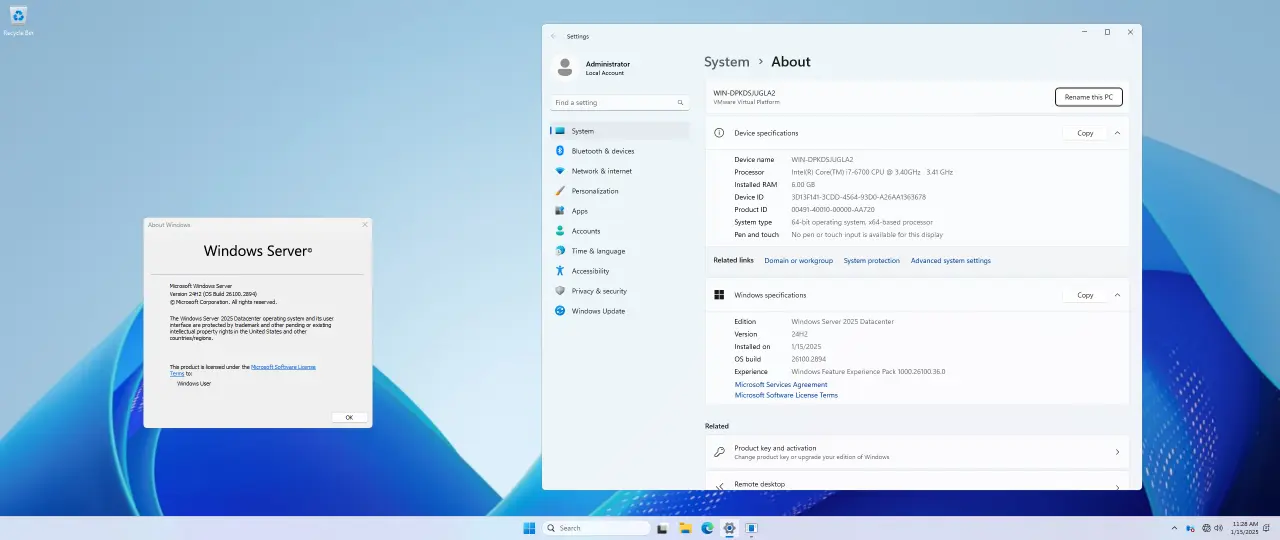This screenshot has height=540, width=1280.
Task: Click the Find a setting search field
Action: (x=619, y=102)
